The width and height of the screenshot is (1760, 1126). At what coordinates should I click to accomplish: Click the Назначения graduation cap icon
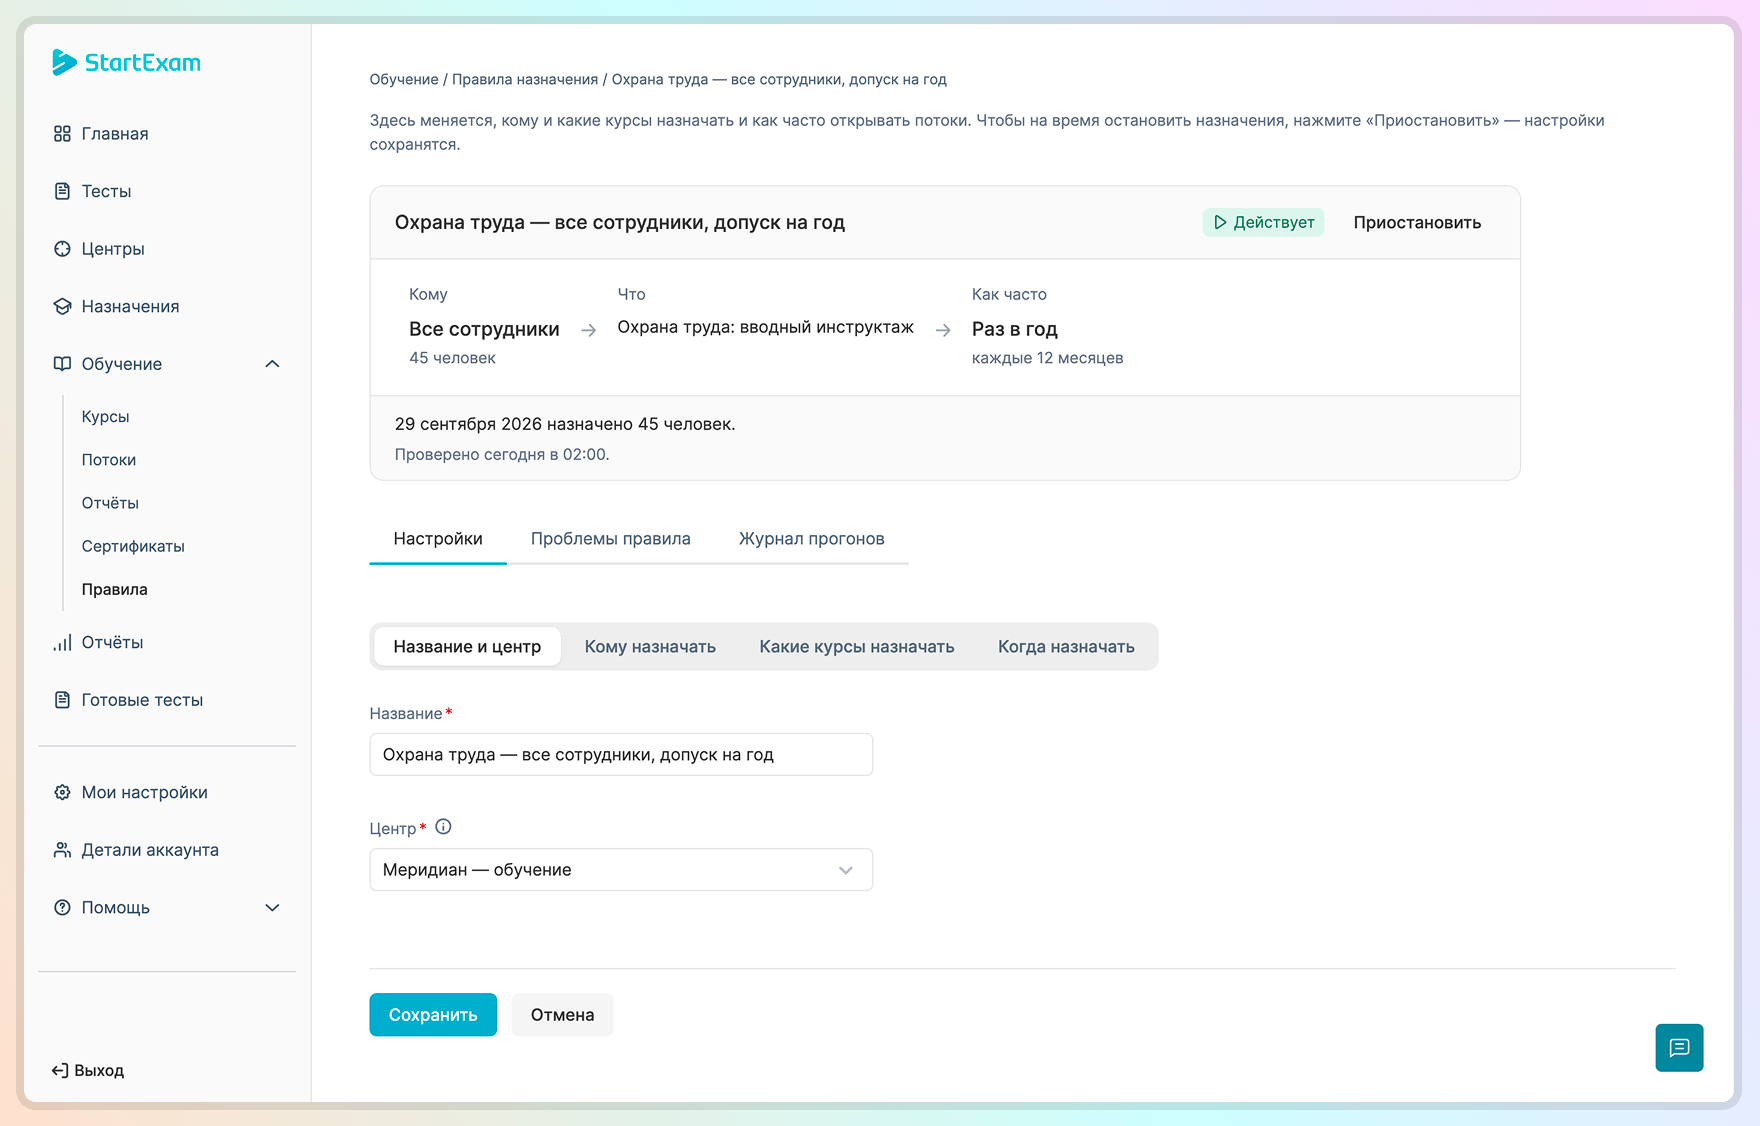click(x=62, y=306)
